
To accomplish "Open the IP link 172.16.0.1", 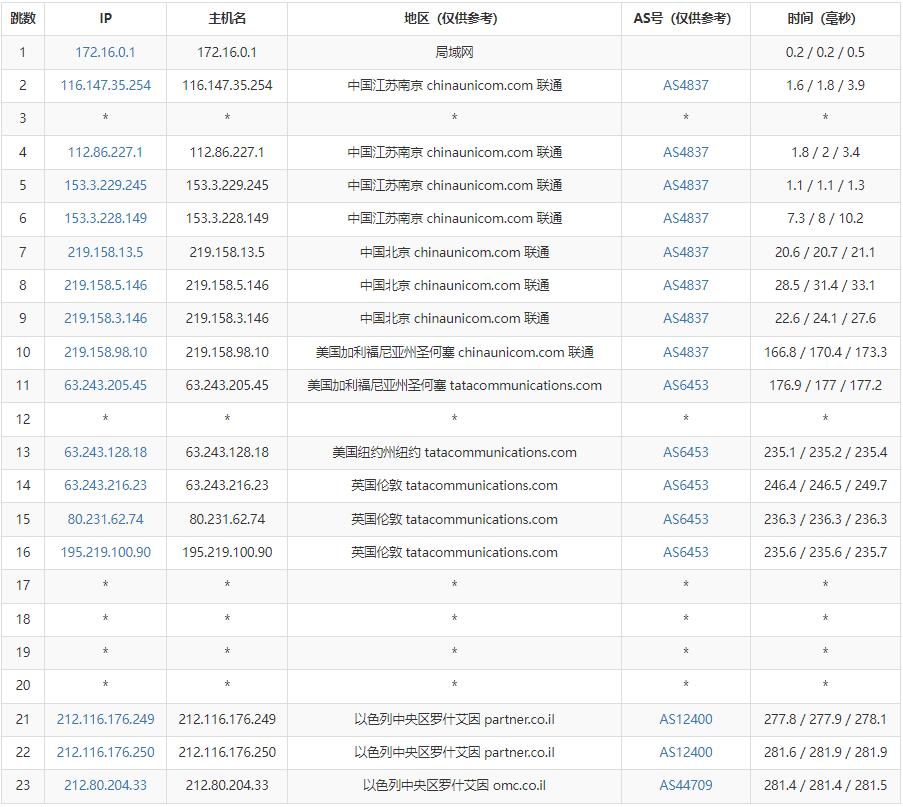I will pyautogui.click(x=105, y=52).
